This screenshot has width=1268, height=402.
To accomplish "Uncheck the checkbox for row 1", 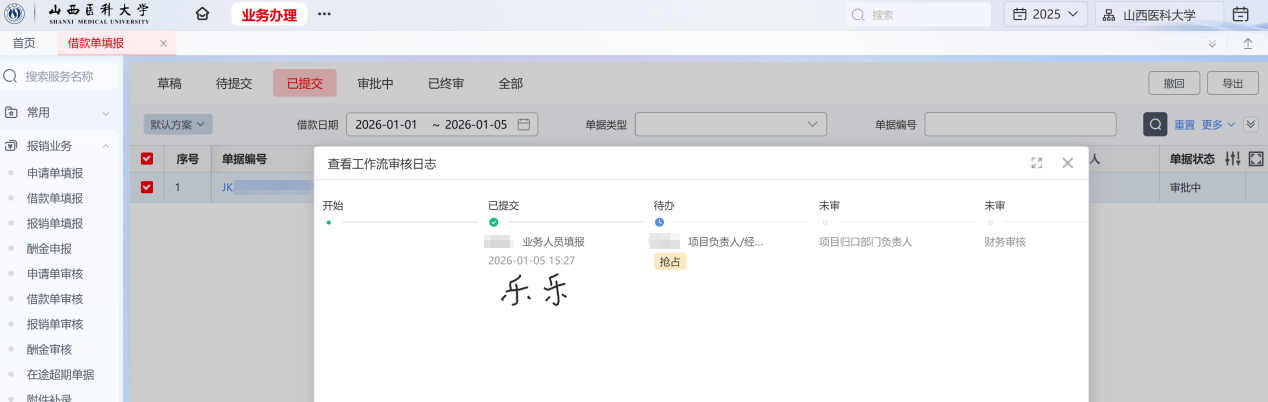I will (x=147, y=187).
